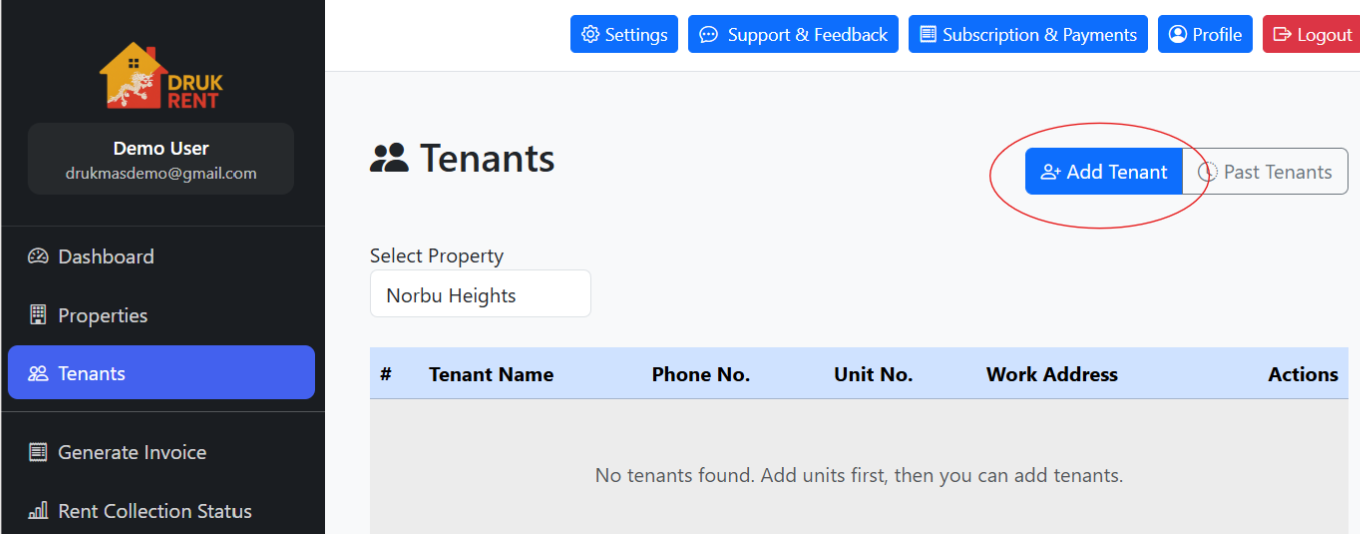Viewport: 1360px width, 534px height.
Task: Click the Support & Feedback chat icon
Action: click(708, 34)
